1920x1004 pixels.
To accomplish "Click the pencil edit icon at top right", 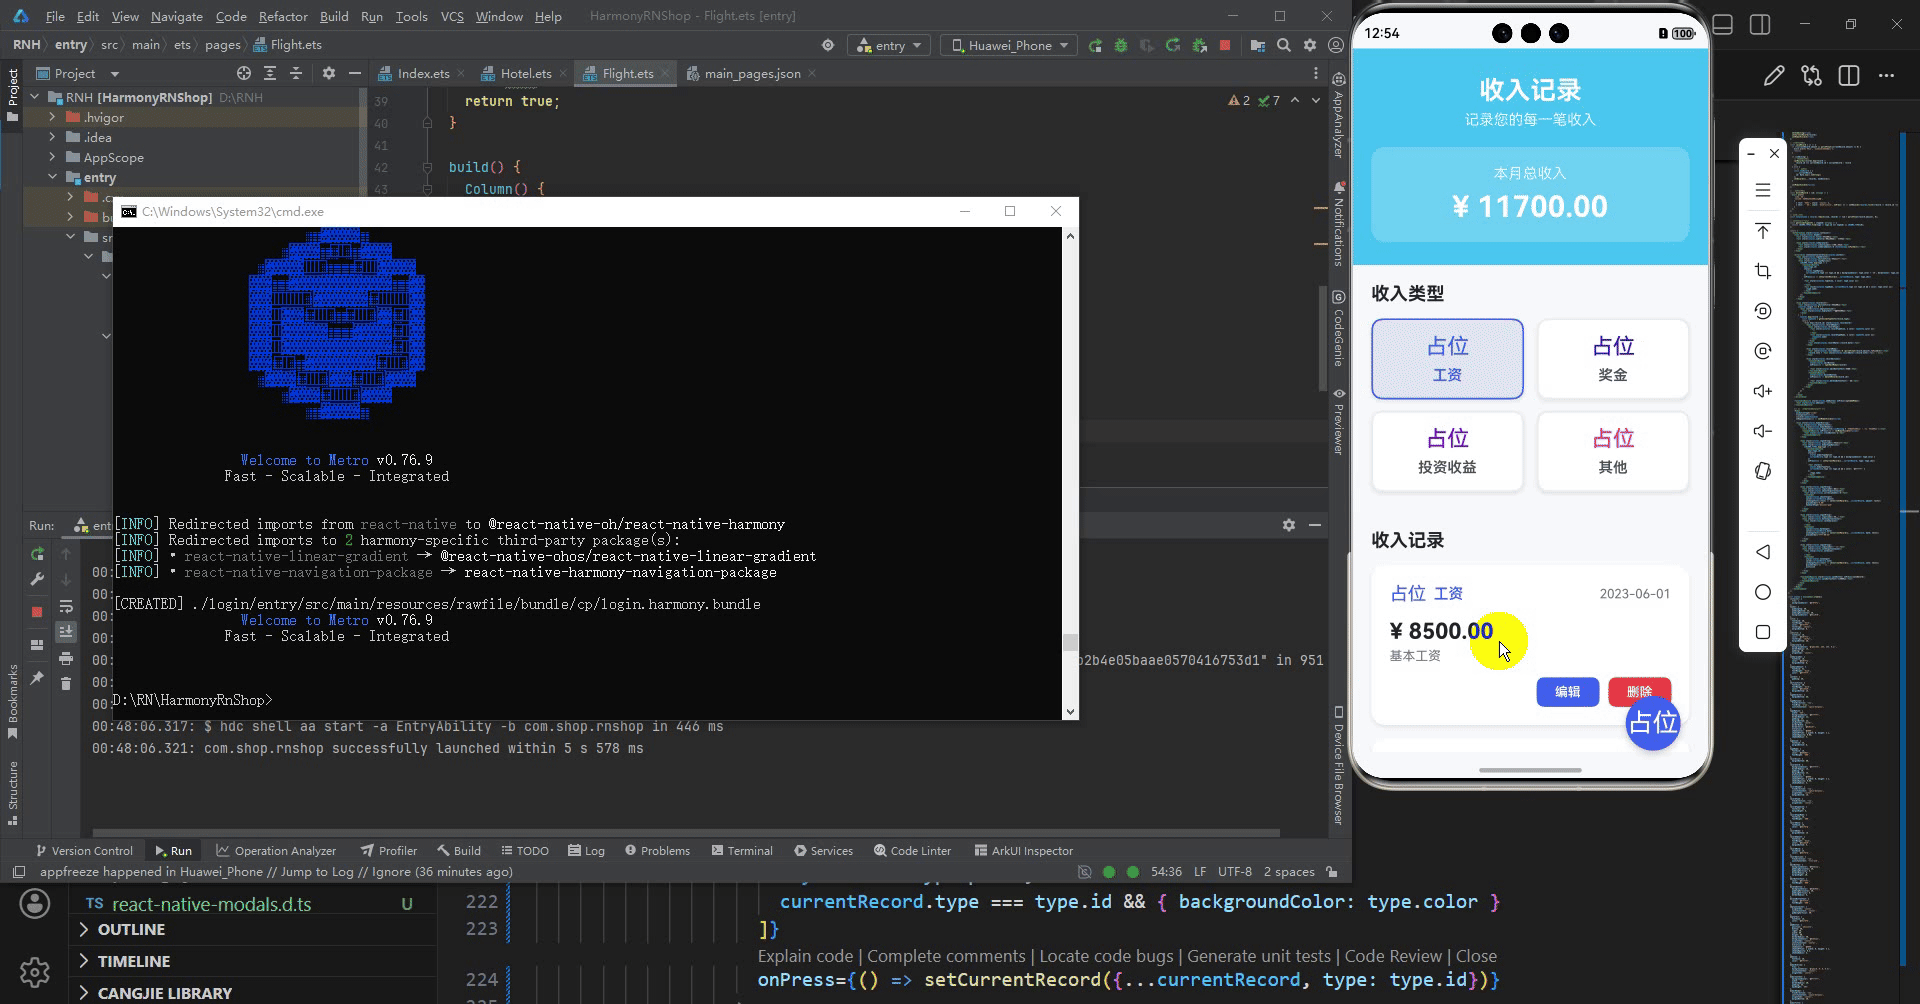I will pos(1774,76).
